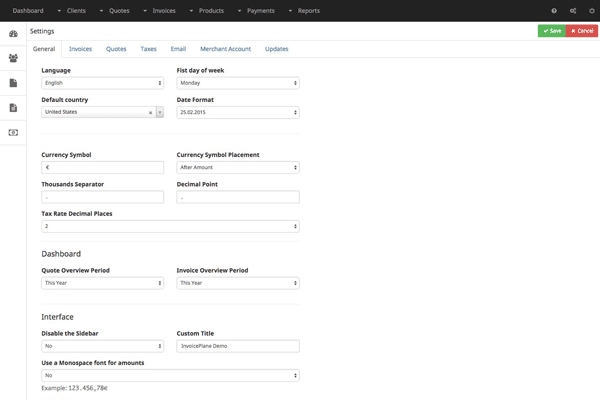Click the quotes document sidebar icon
This screenshot has height=400, width=600.
pyautogui.click(x=13, y=83)
